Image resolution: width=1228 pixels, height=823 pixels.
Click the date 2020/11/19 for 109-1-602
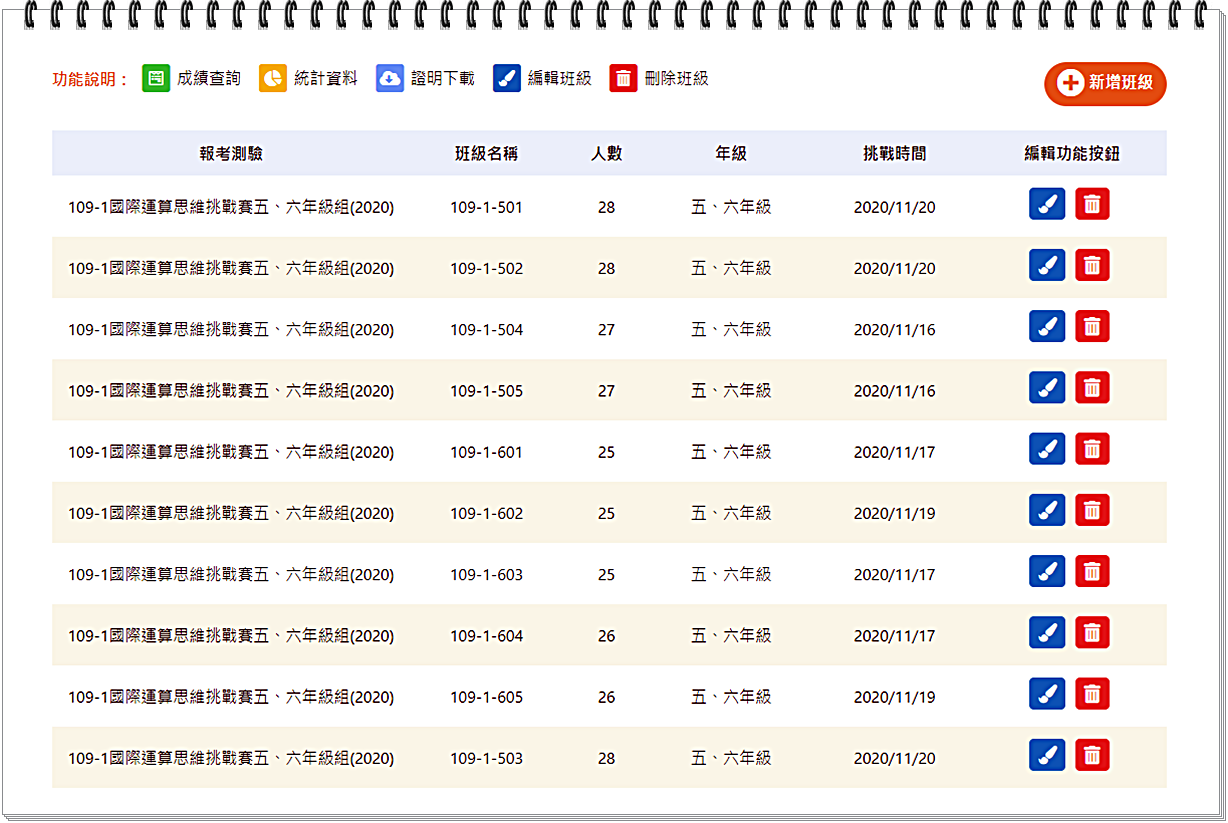pos(895,514)
